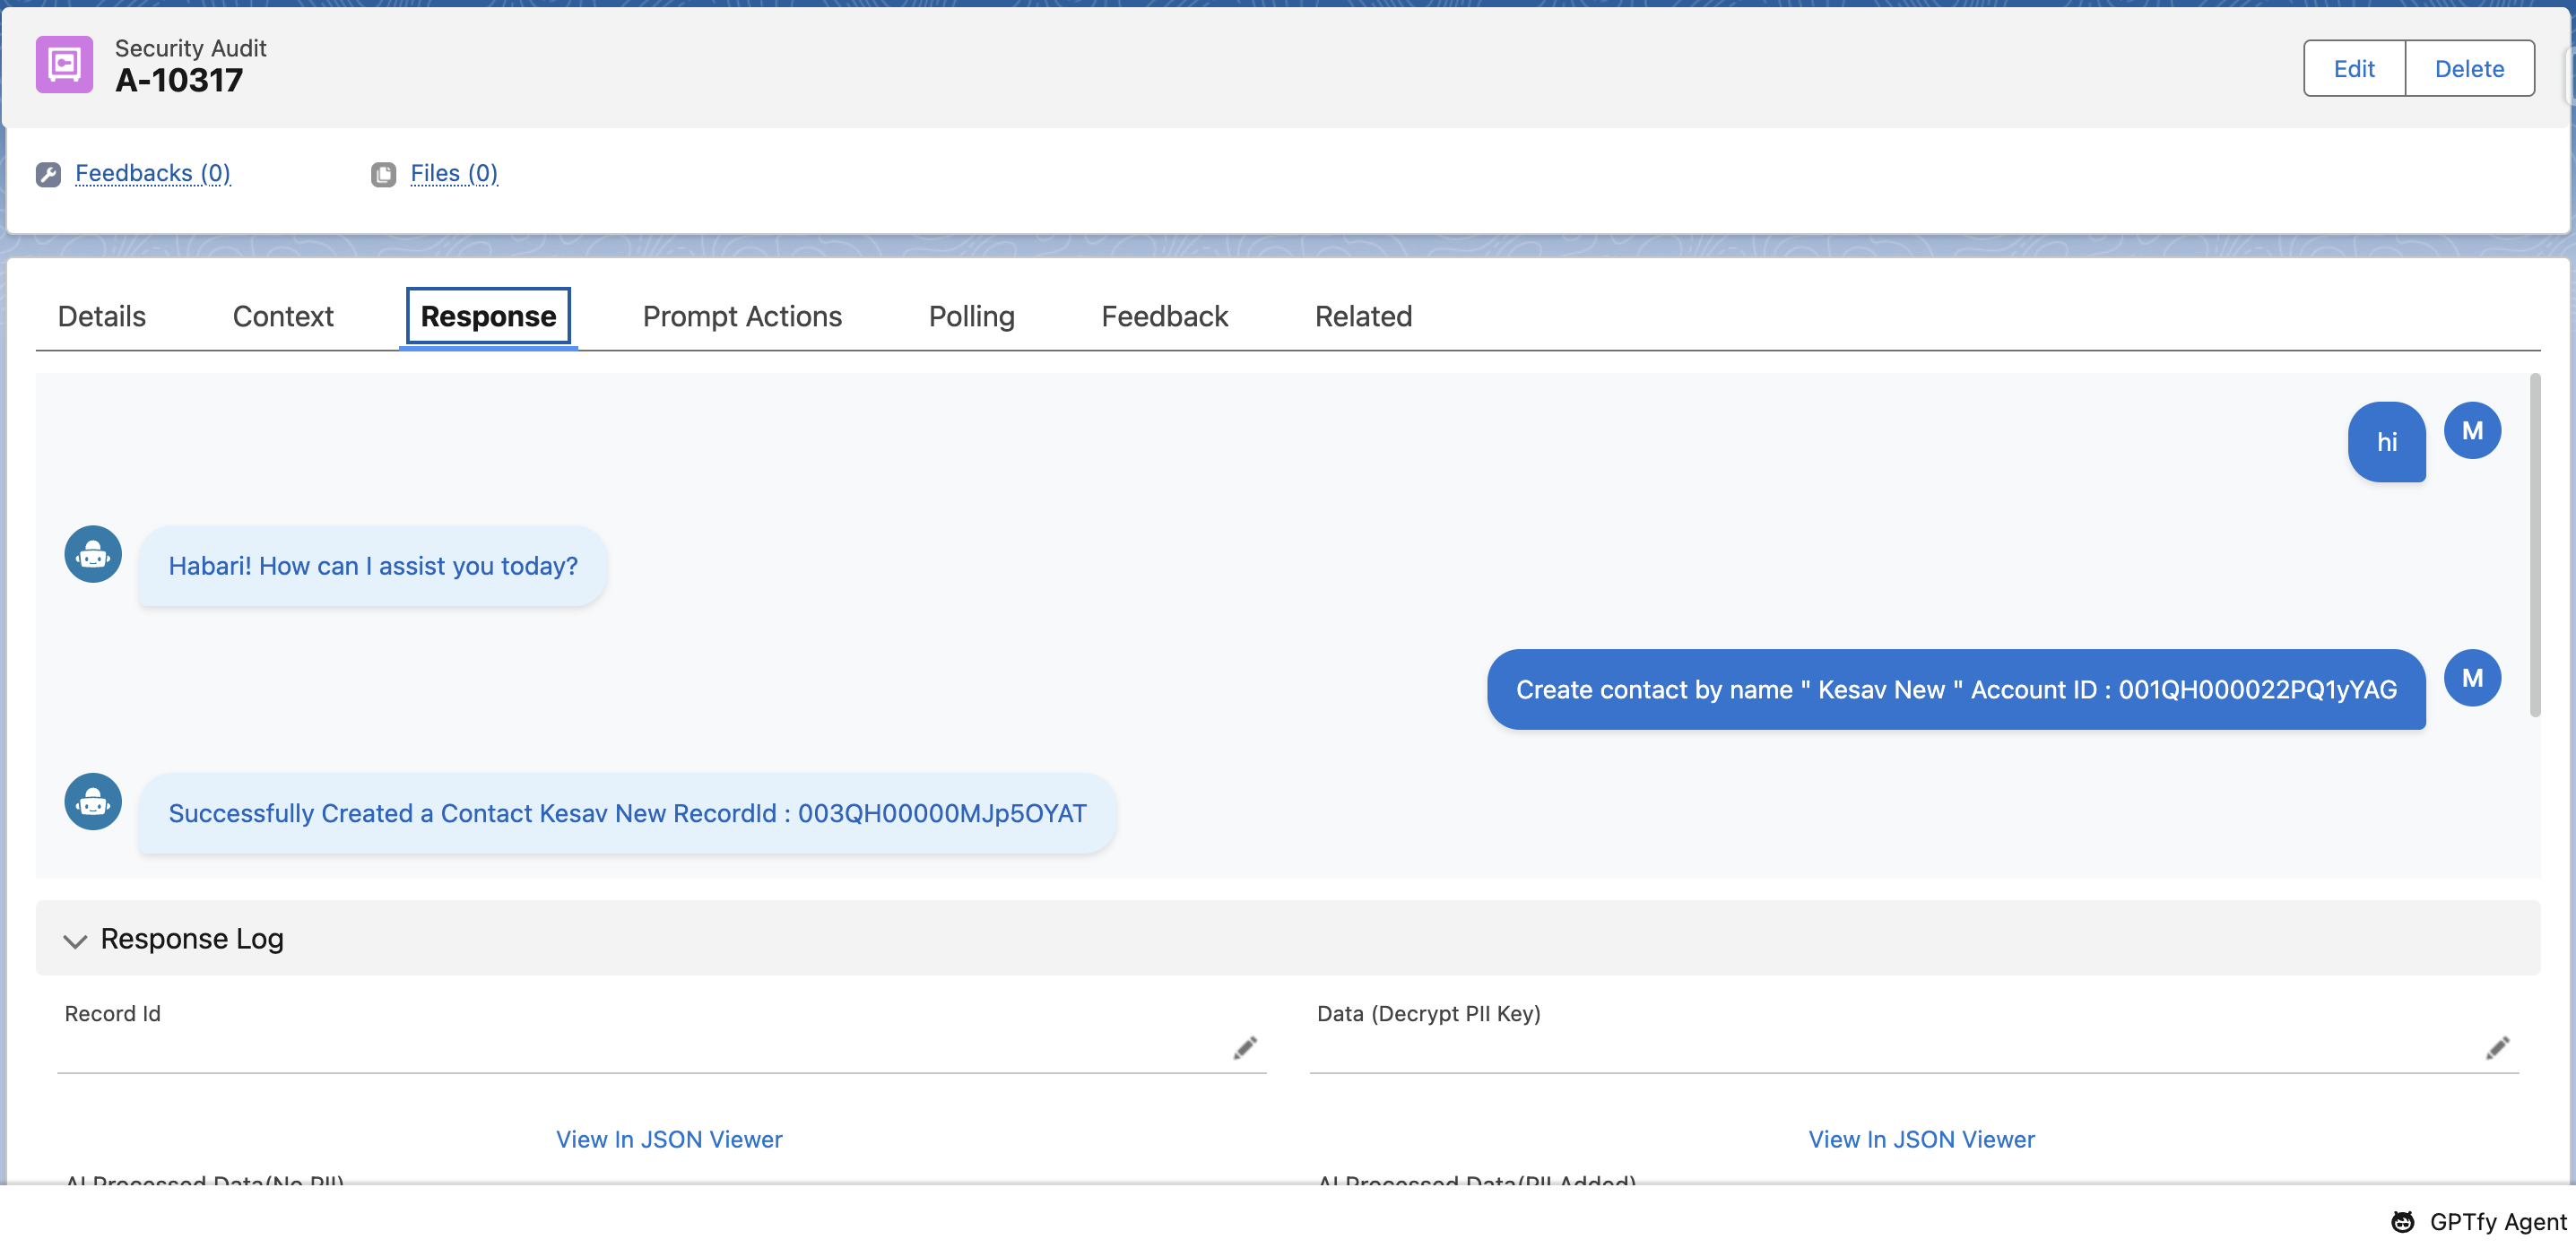Click the bot avatar next to the success message

click(92, 801)
